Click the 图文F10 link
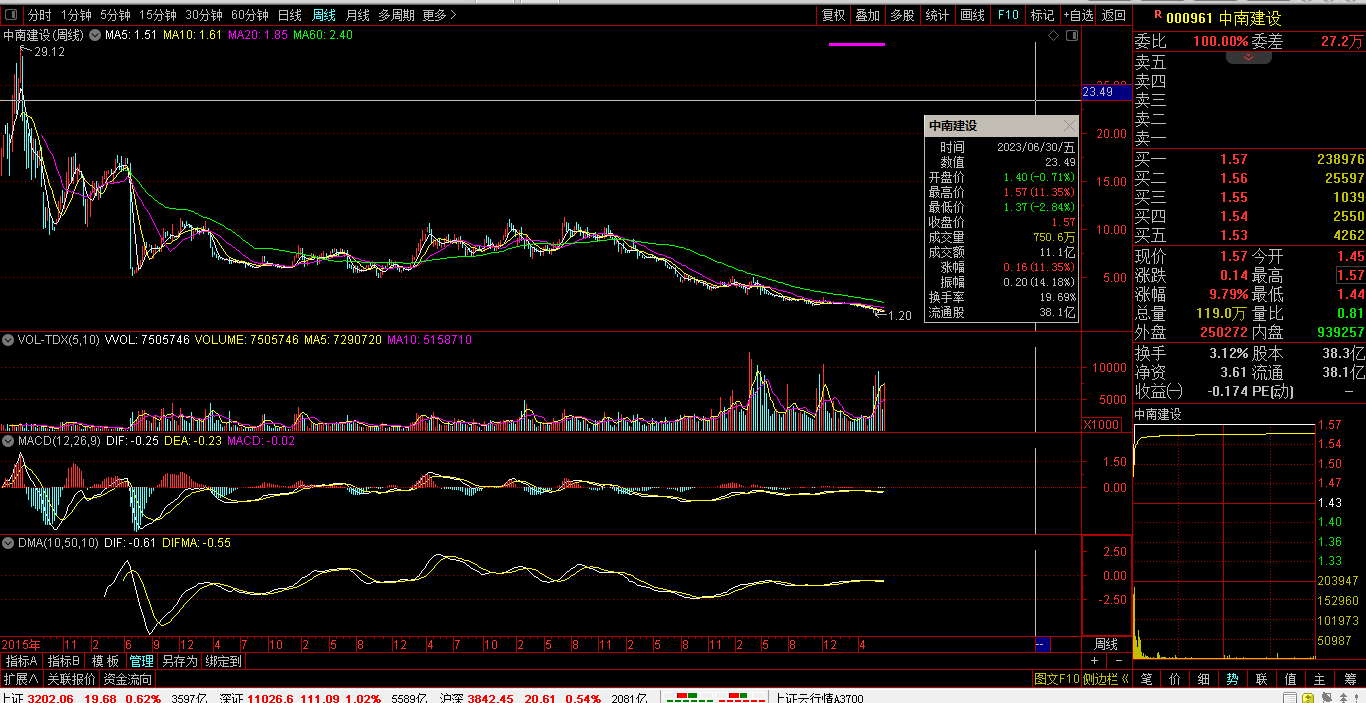Screen dimensions: 1366x703 point(1056,679)
